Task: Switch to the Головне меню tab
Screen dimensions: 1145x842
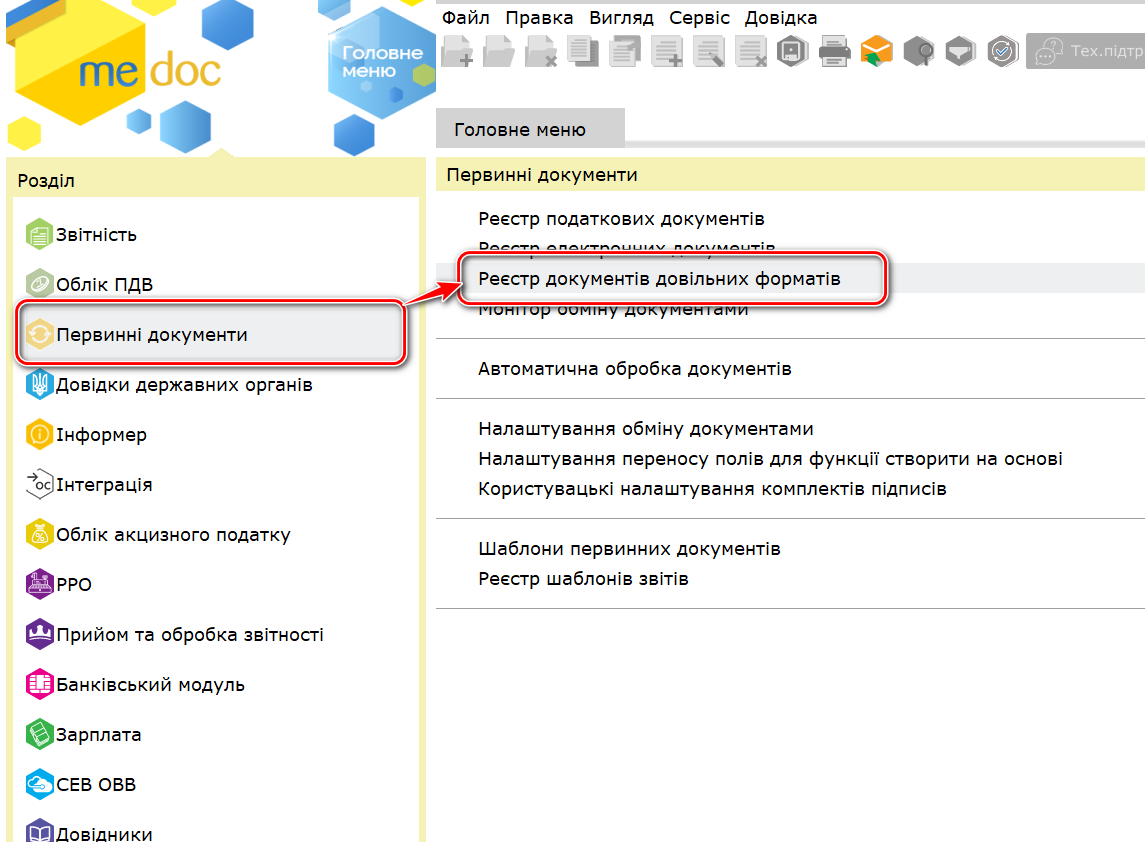Action: pyautogui.click(x=520, y=130)
